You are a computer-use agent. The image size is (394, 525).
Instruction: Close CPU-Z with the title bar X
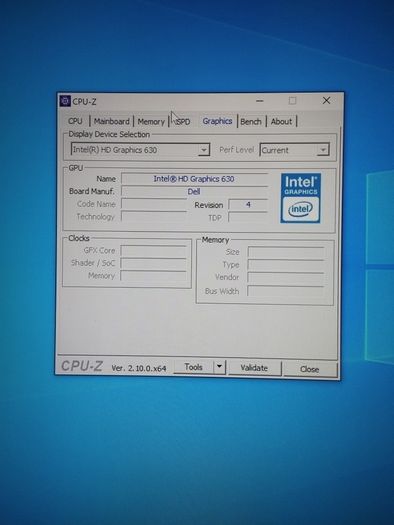tap(326, 100)
